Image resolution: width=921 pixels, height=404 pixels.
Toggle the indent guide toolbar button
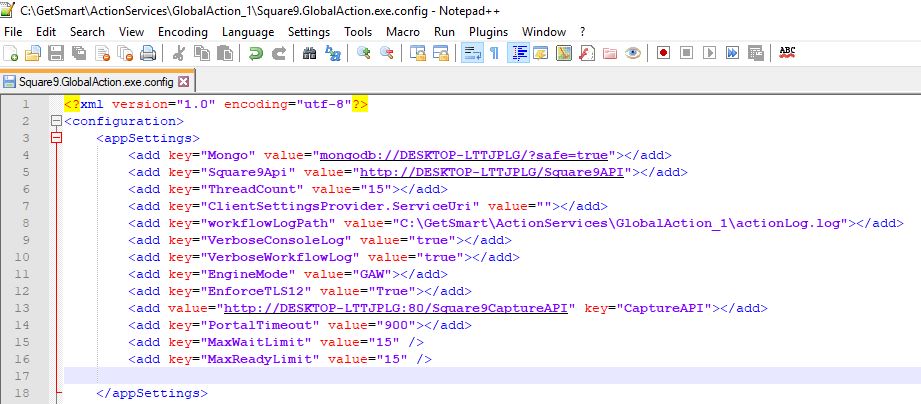(519, 53)
